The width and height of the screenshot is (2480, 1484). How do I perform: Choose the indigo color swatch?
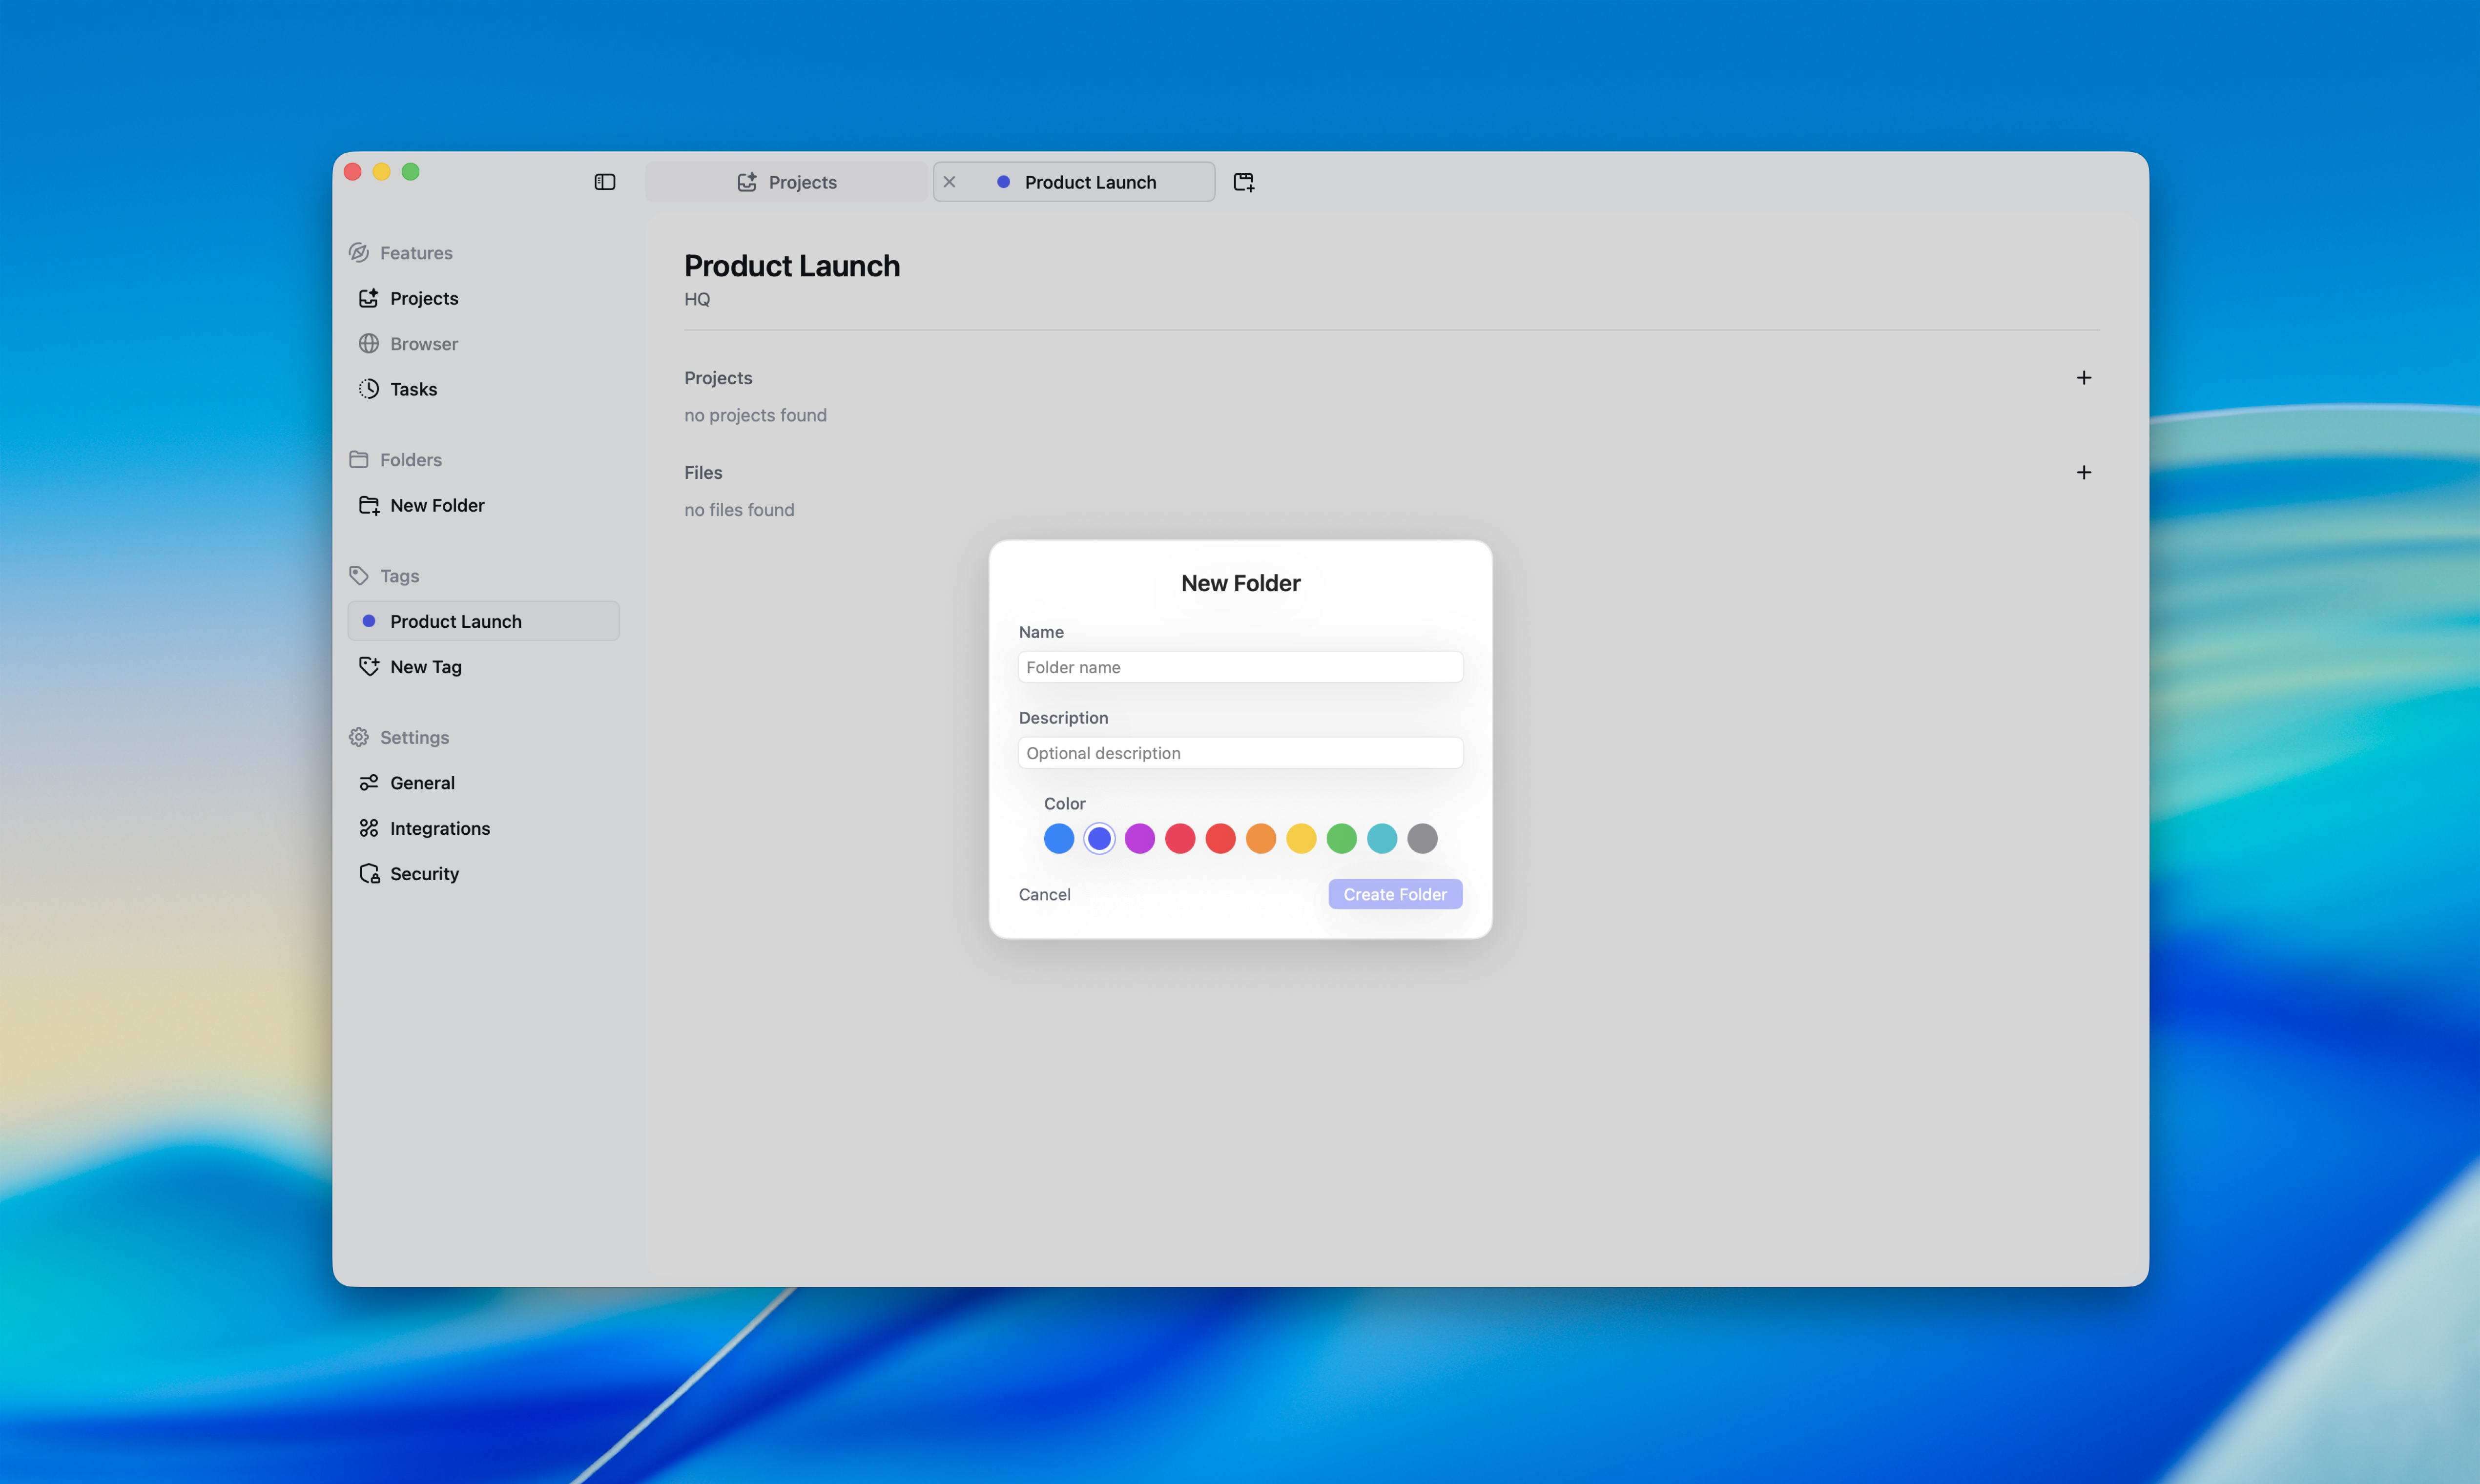tap(1099, 839)
